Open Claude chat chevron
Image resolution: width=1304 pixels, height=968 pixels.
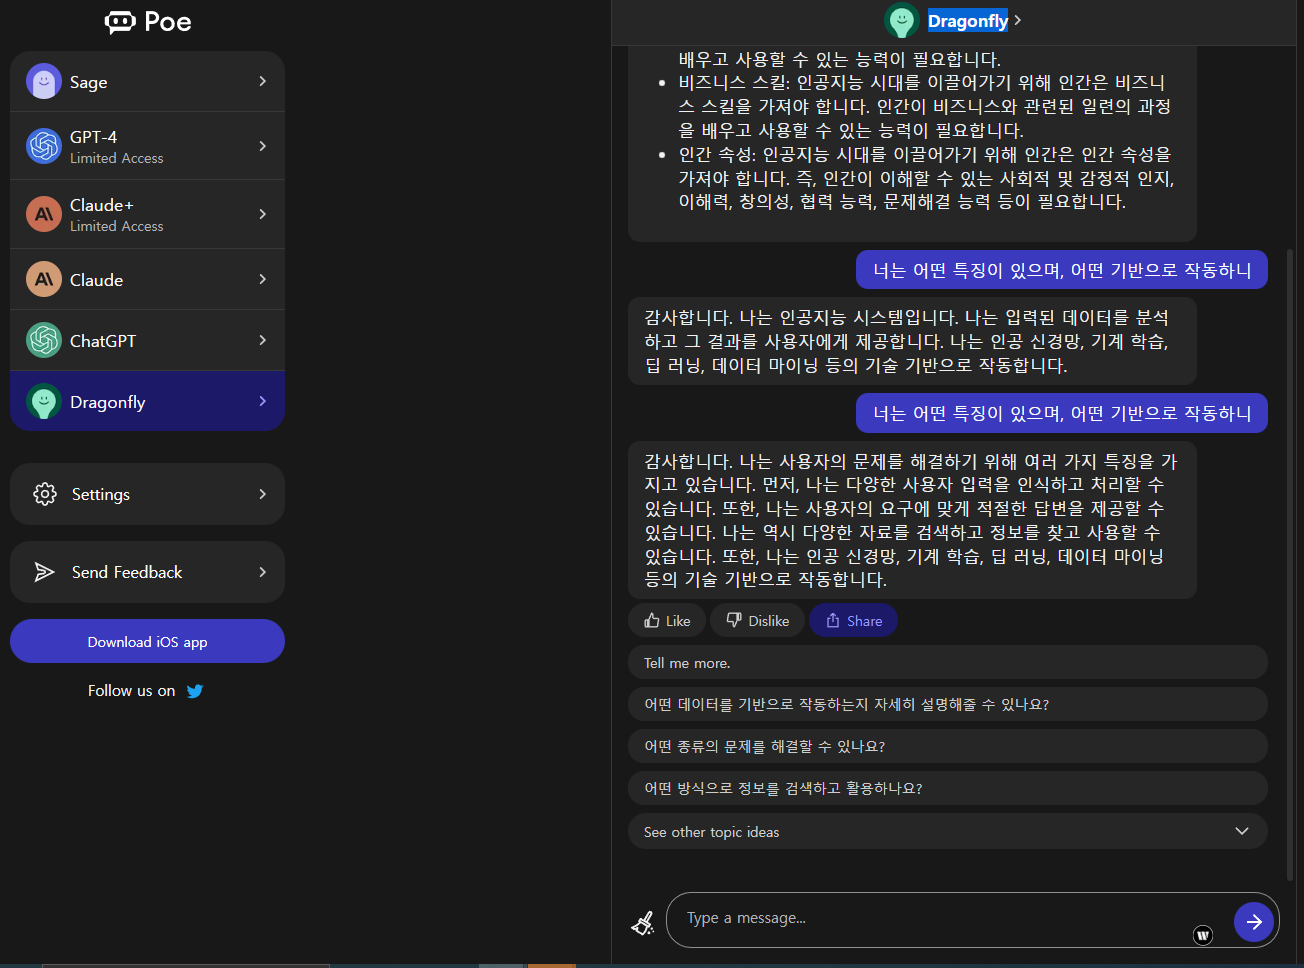point(263,279)
